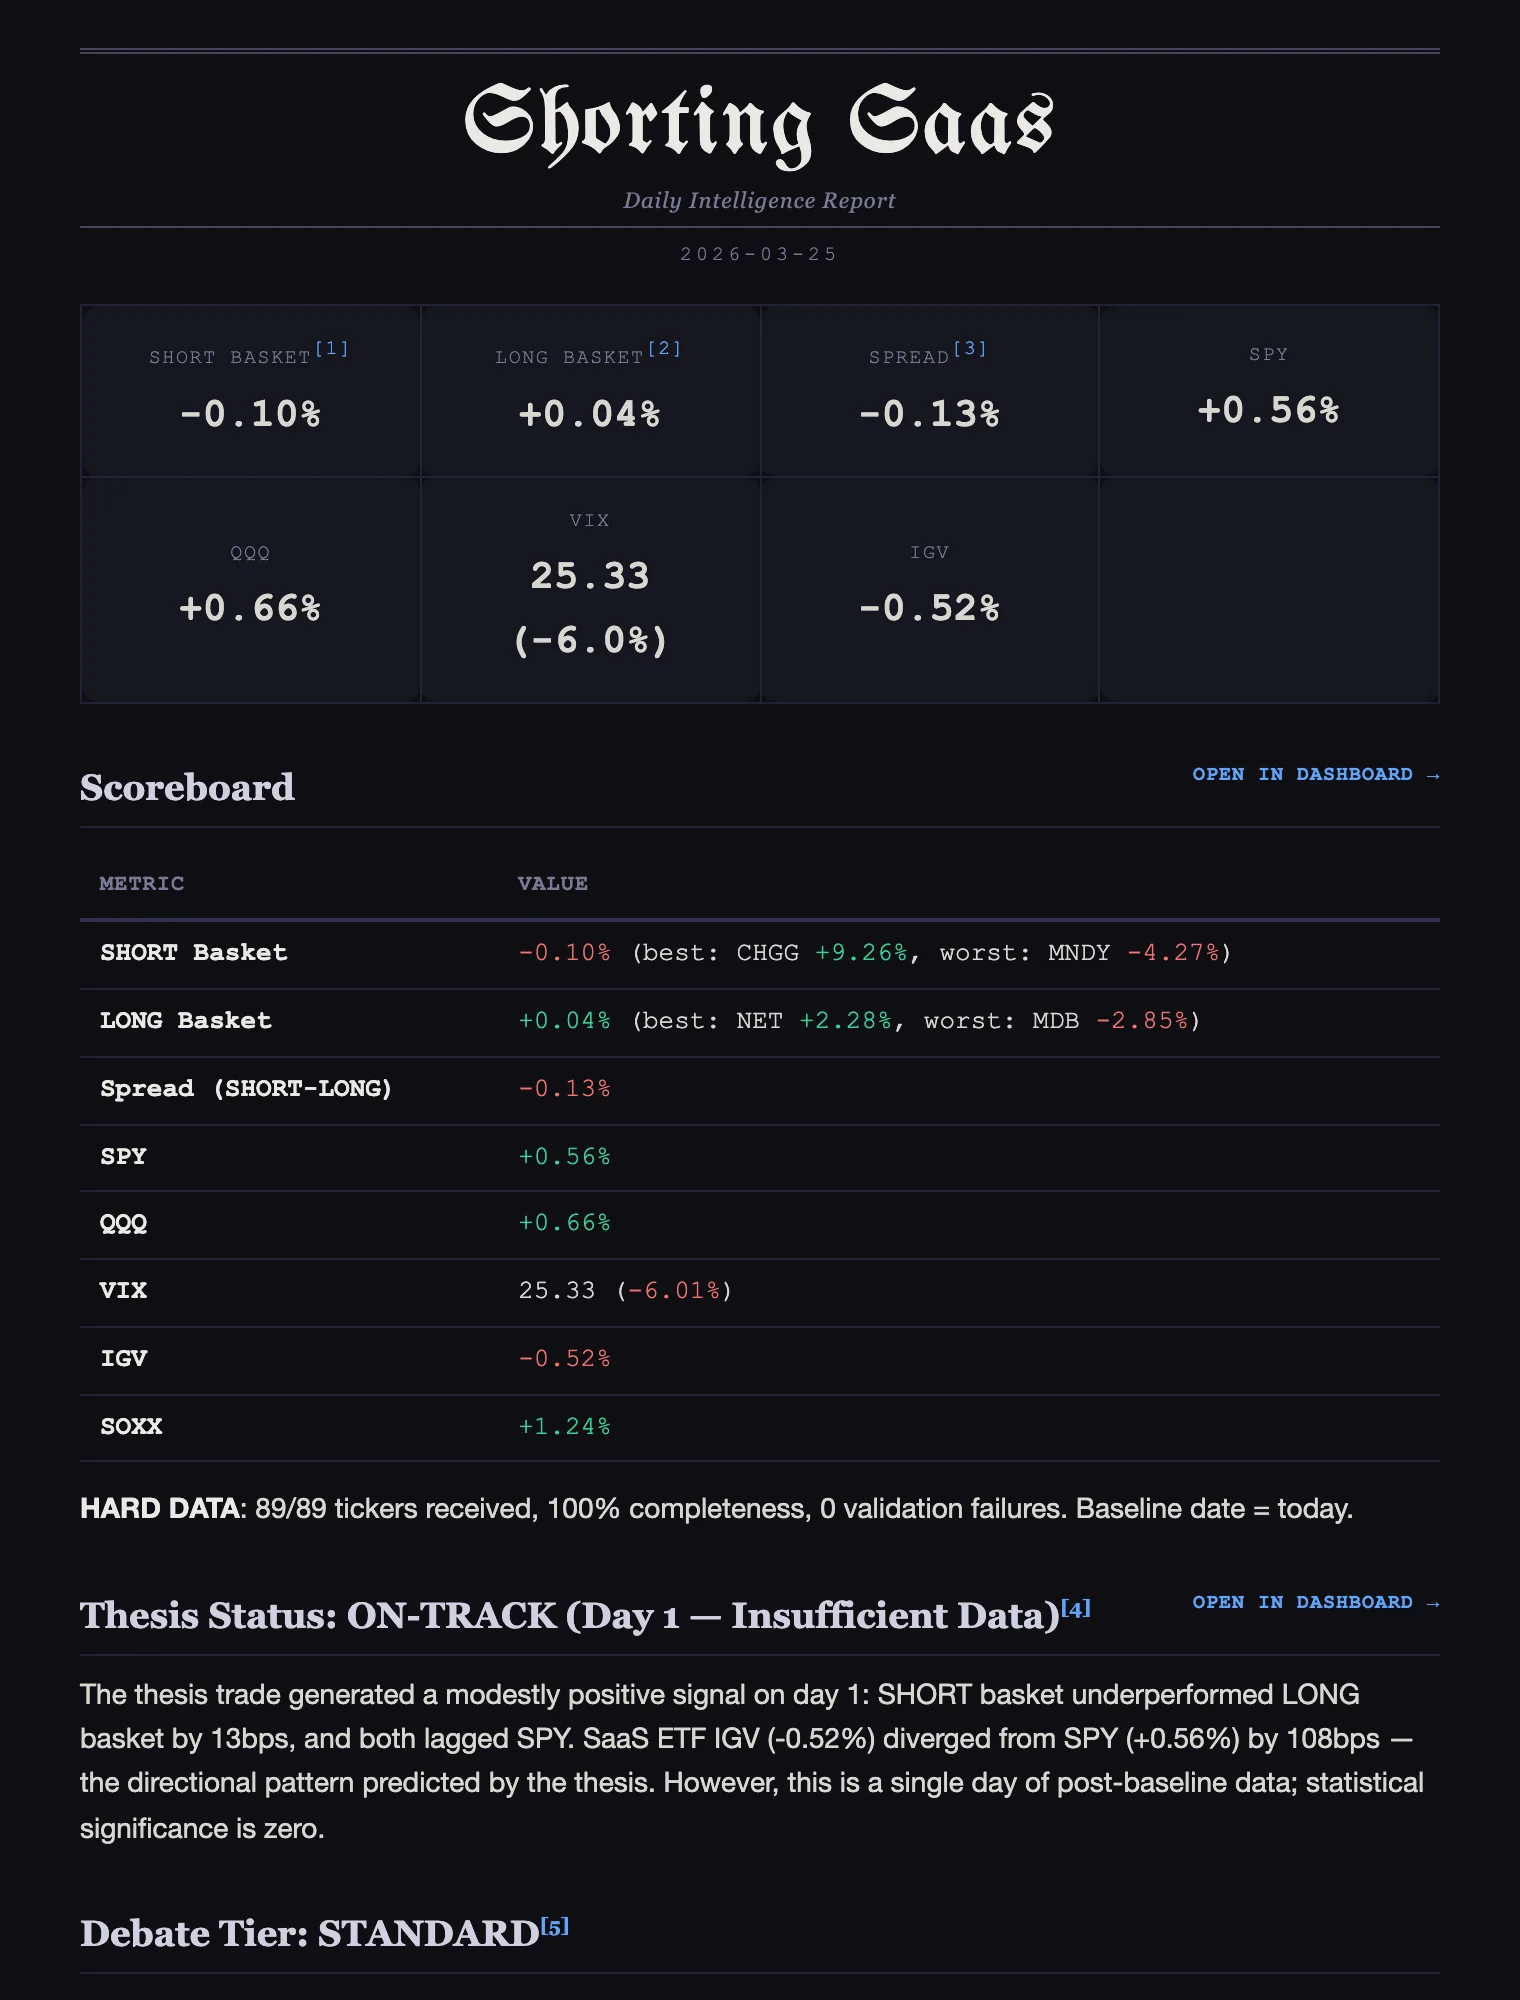The width and height of the screenshot is (1520, 2000).
Task: Click the MNDY ticker in SHORT Basket row
Action: [x=1080, y=953]
